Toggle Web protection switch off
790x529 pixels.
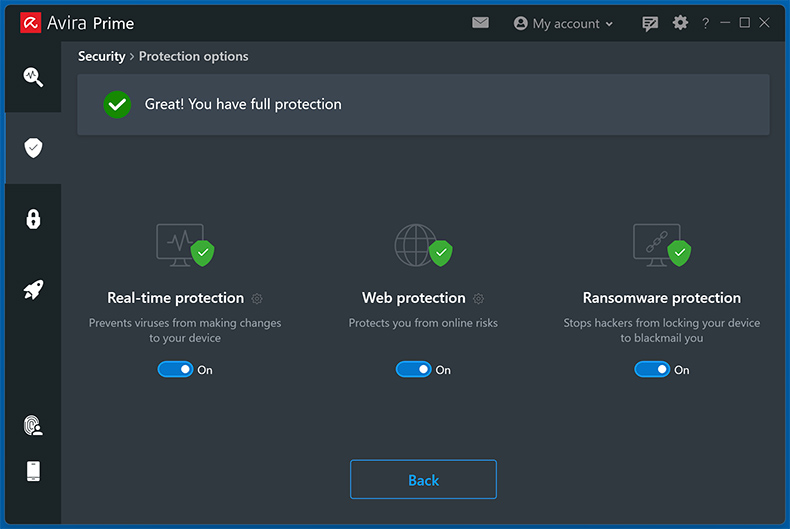pyautogui.click(x=414, y=369)
